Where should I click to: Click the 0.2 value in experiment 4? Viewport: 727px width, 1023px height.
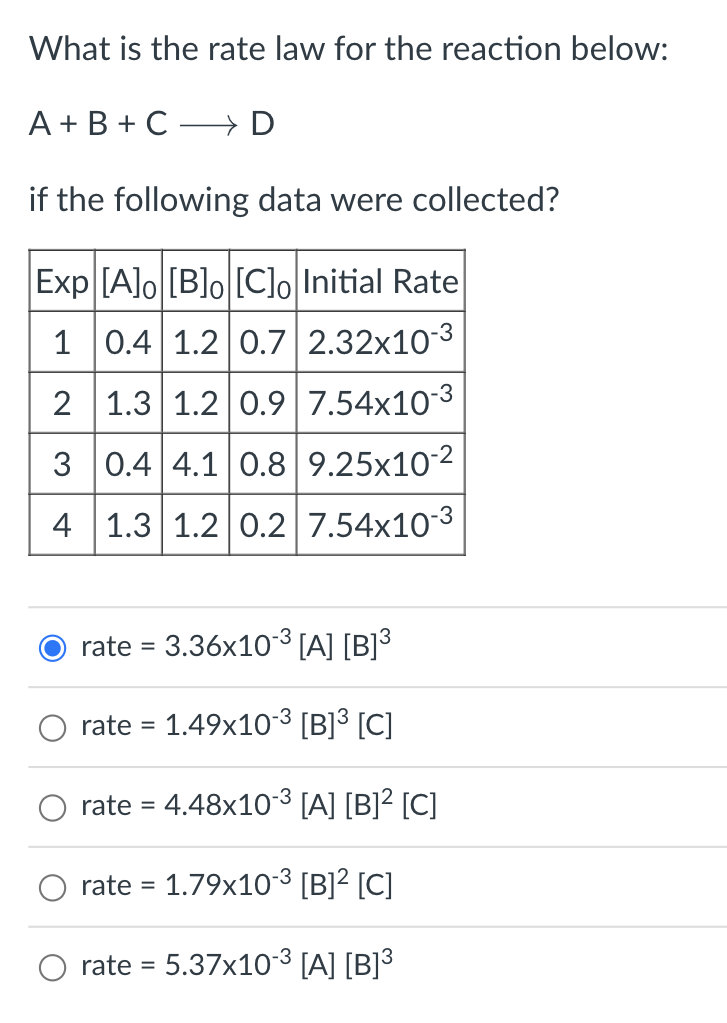coord(262,525)
